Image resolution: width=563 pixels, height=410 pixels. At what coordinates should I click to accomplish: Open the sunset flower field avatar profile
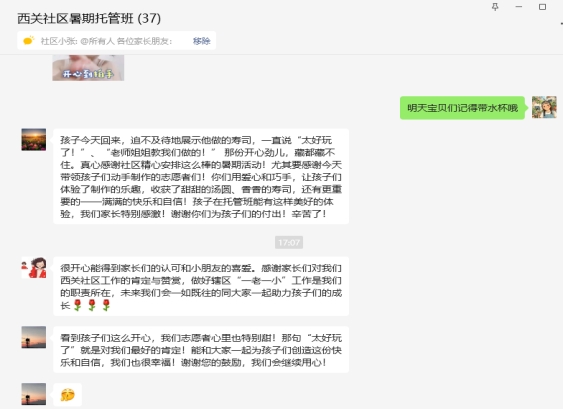pos(34,140)
